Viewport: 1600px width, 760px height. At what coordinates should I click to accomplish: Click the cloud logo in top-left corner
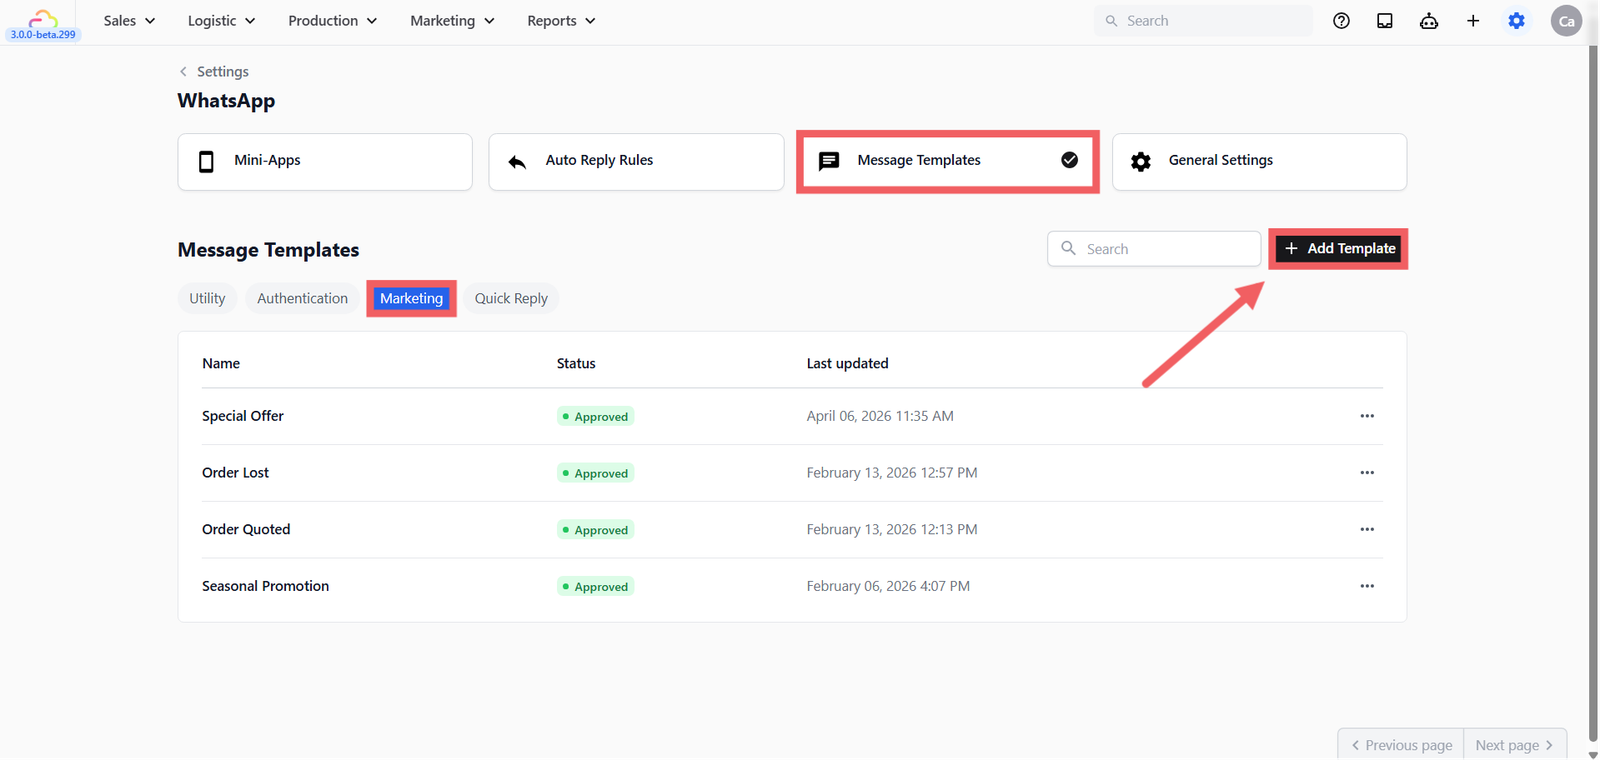click(x=42, y=17)
